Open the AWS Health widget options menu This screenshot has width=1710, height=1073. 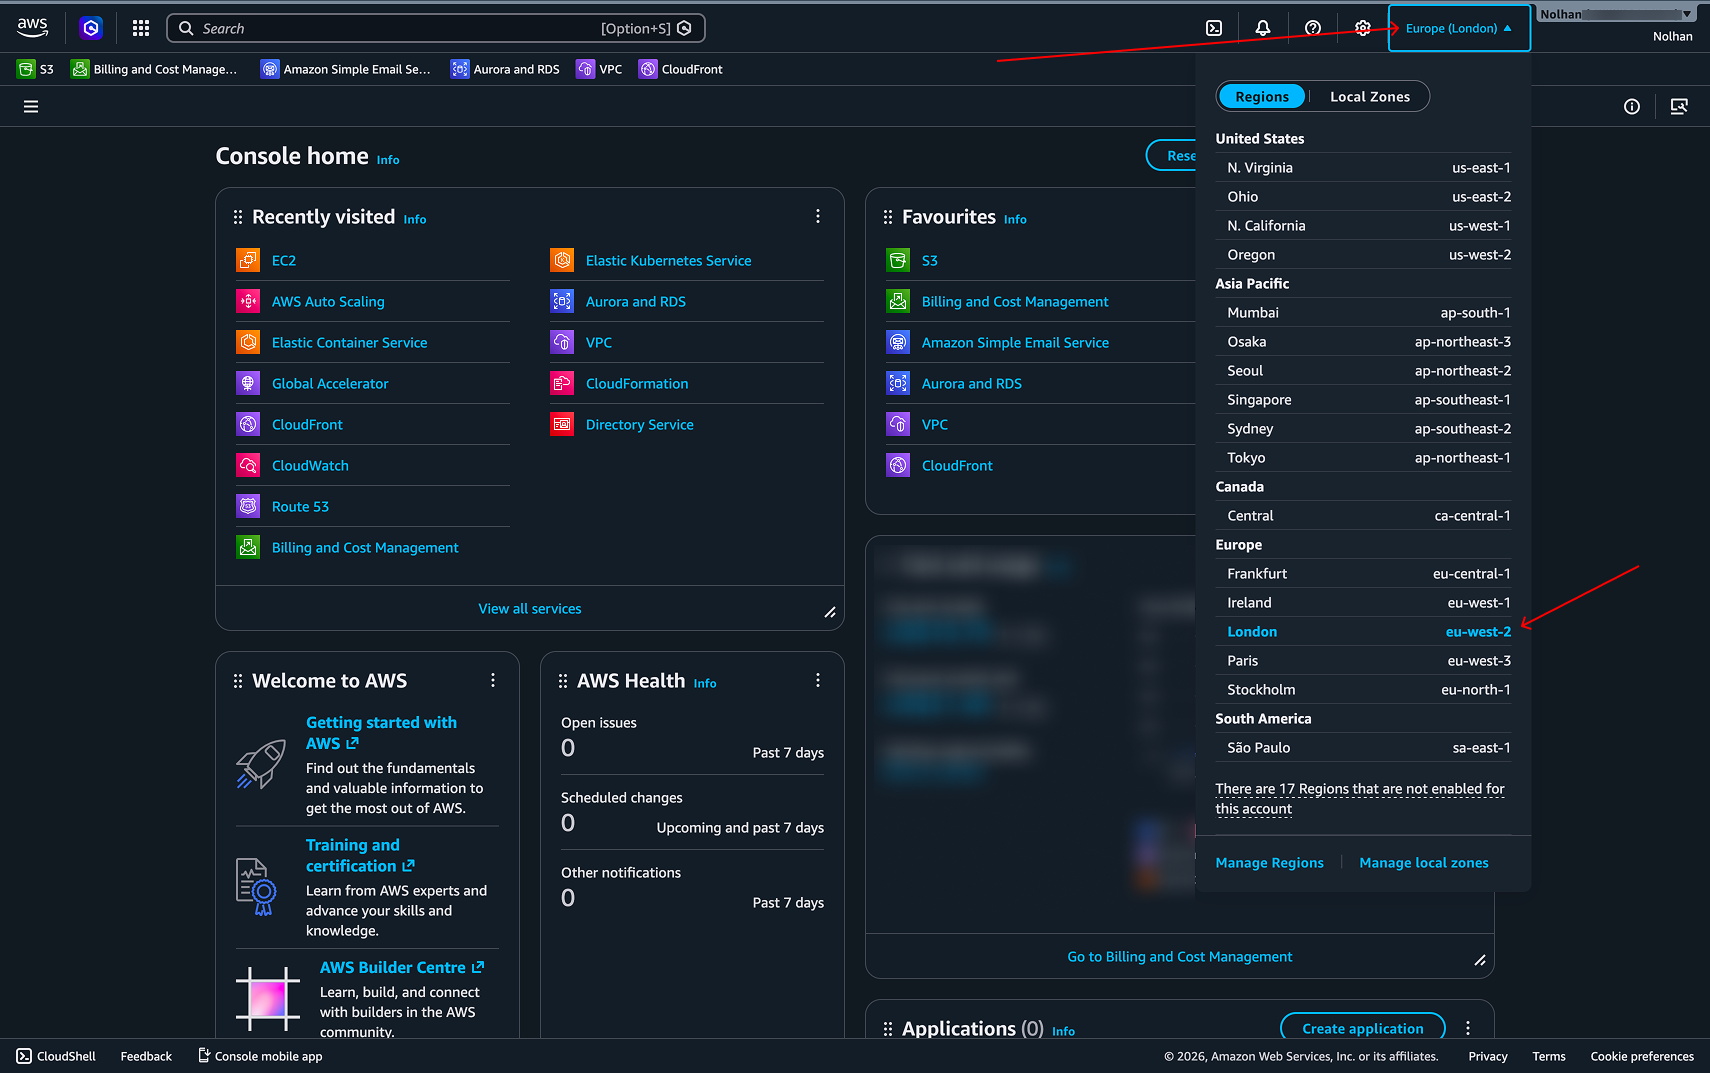818,680
